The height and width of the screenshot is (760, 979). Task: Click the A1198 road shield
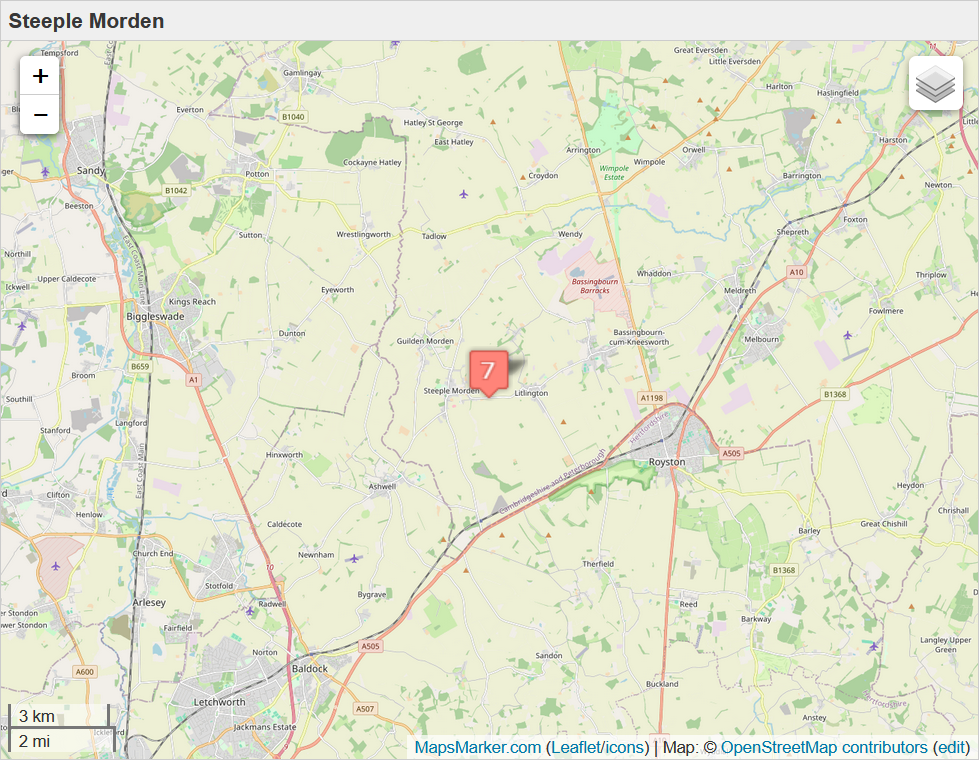click(x=652, y=398)
